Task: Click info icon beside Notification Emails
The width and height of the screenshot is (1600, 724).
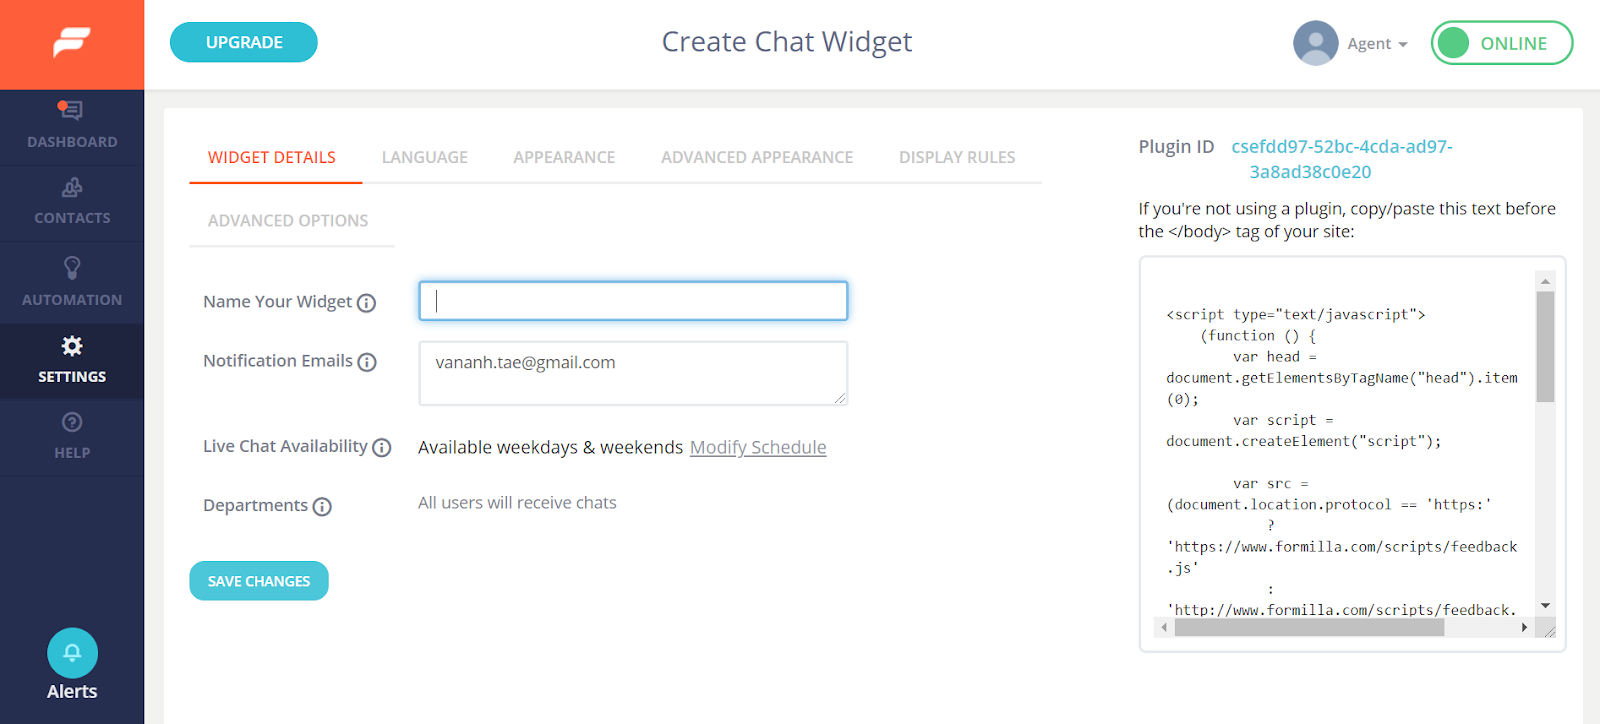Action: tap(367, 362)
